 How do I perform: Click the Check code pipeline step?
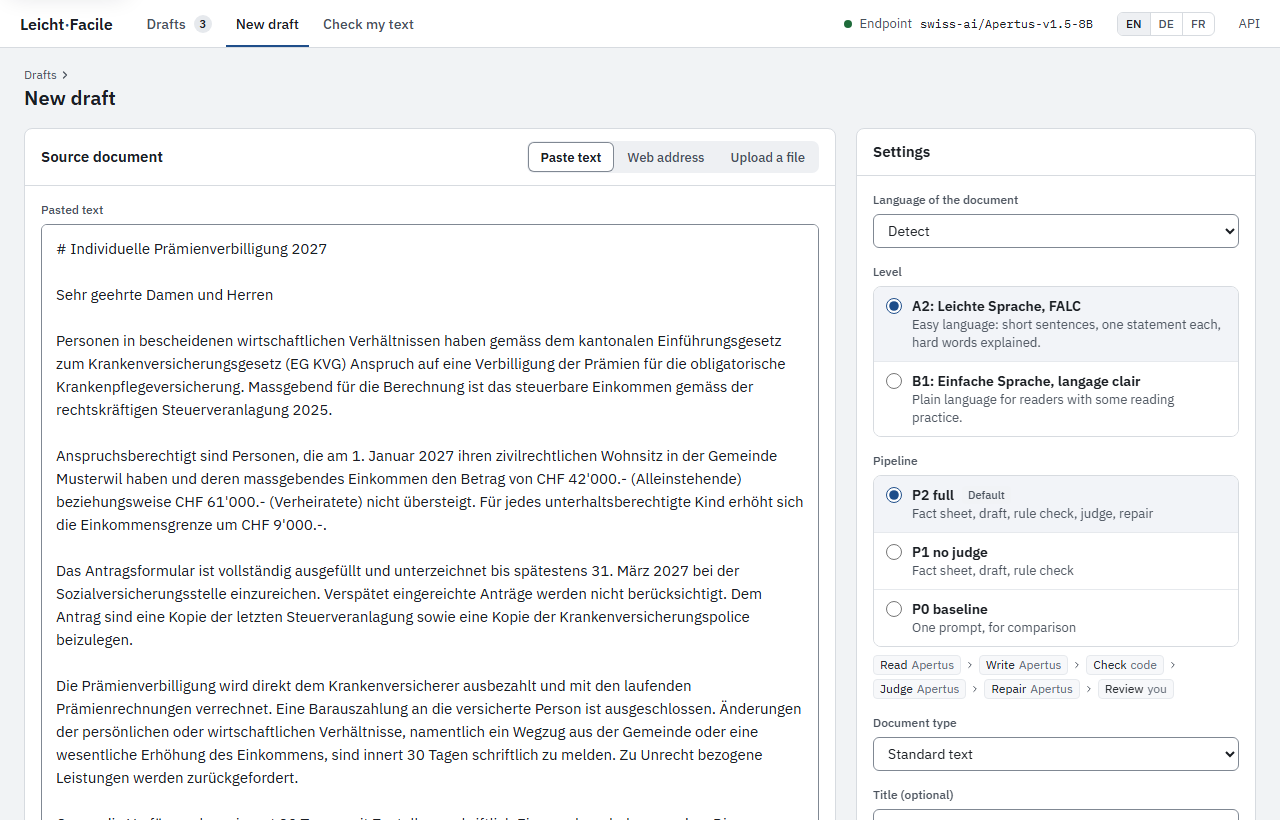click(1125, 665)
